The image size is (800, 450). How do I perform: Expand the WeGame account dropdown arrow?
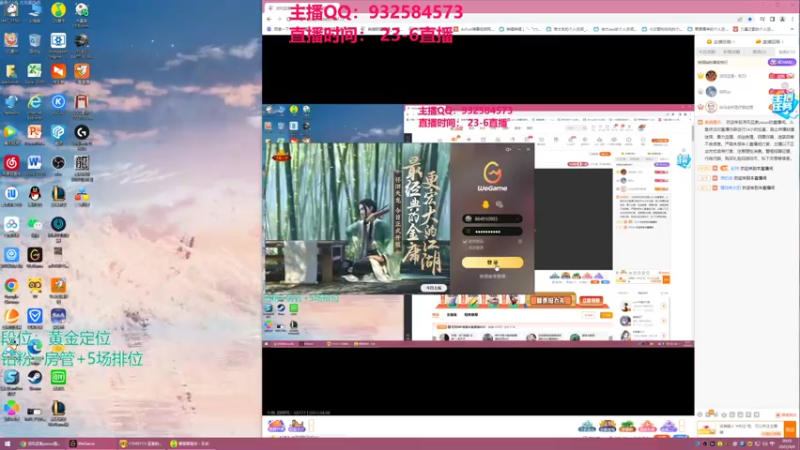(x=518, y=219)
